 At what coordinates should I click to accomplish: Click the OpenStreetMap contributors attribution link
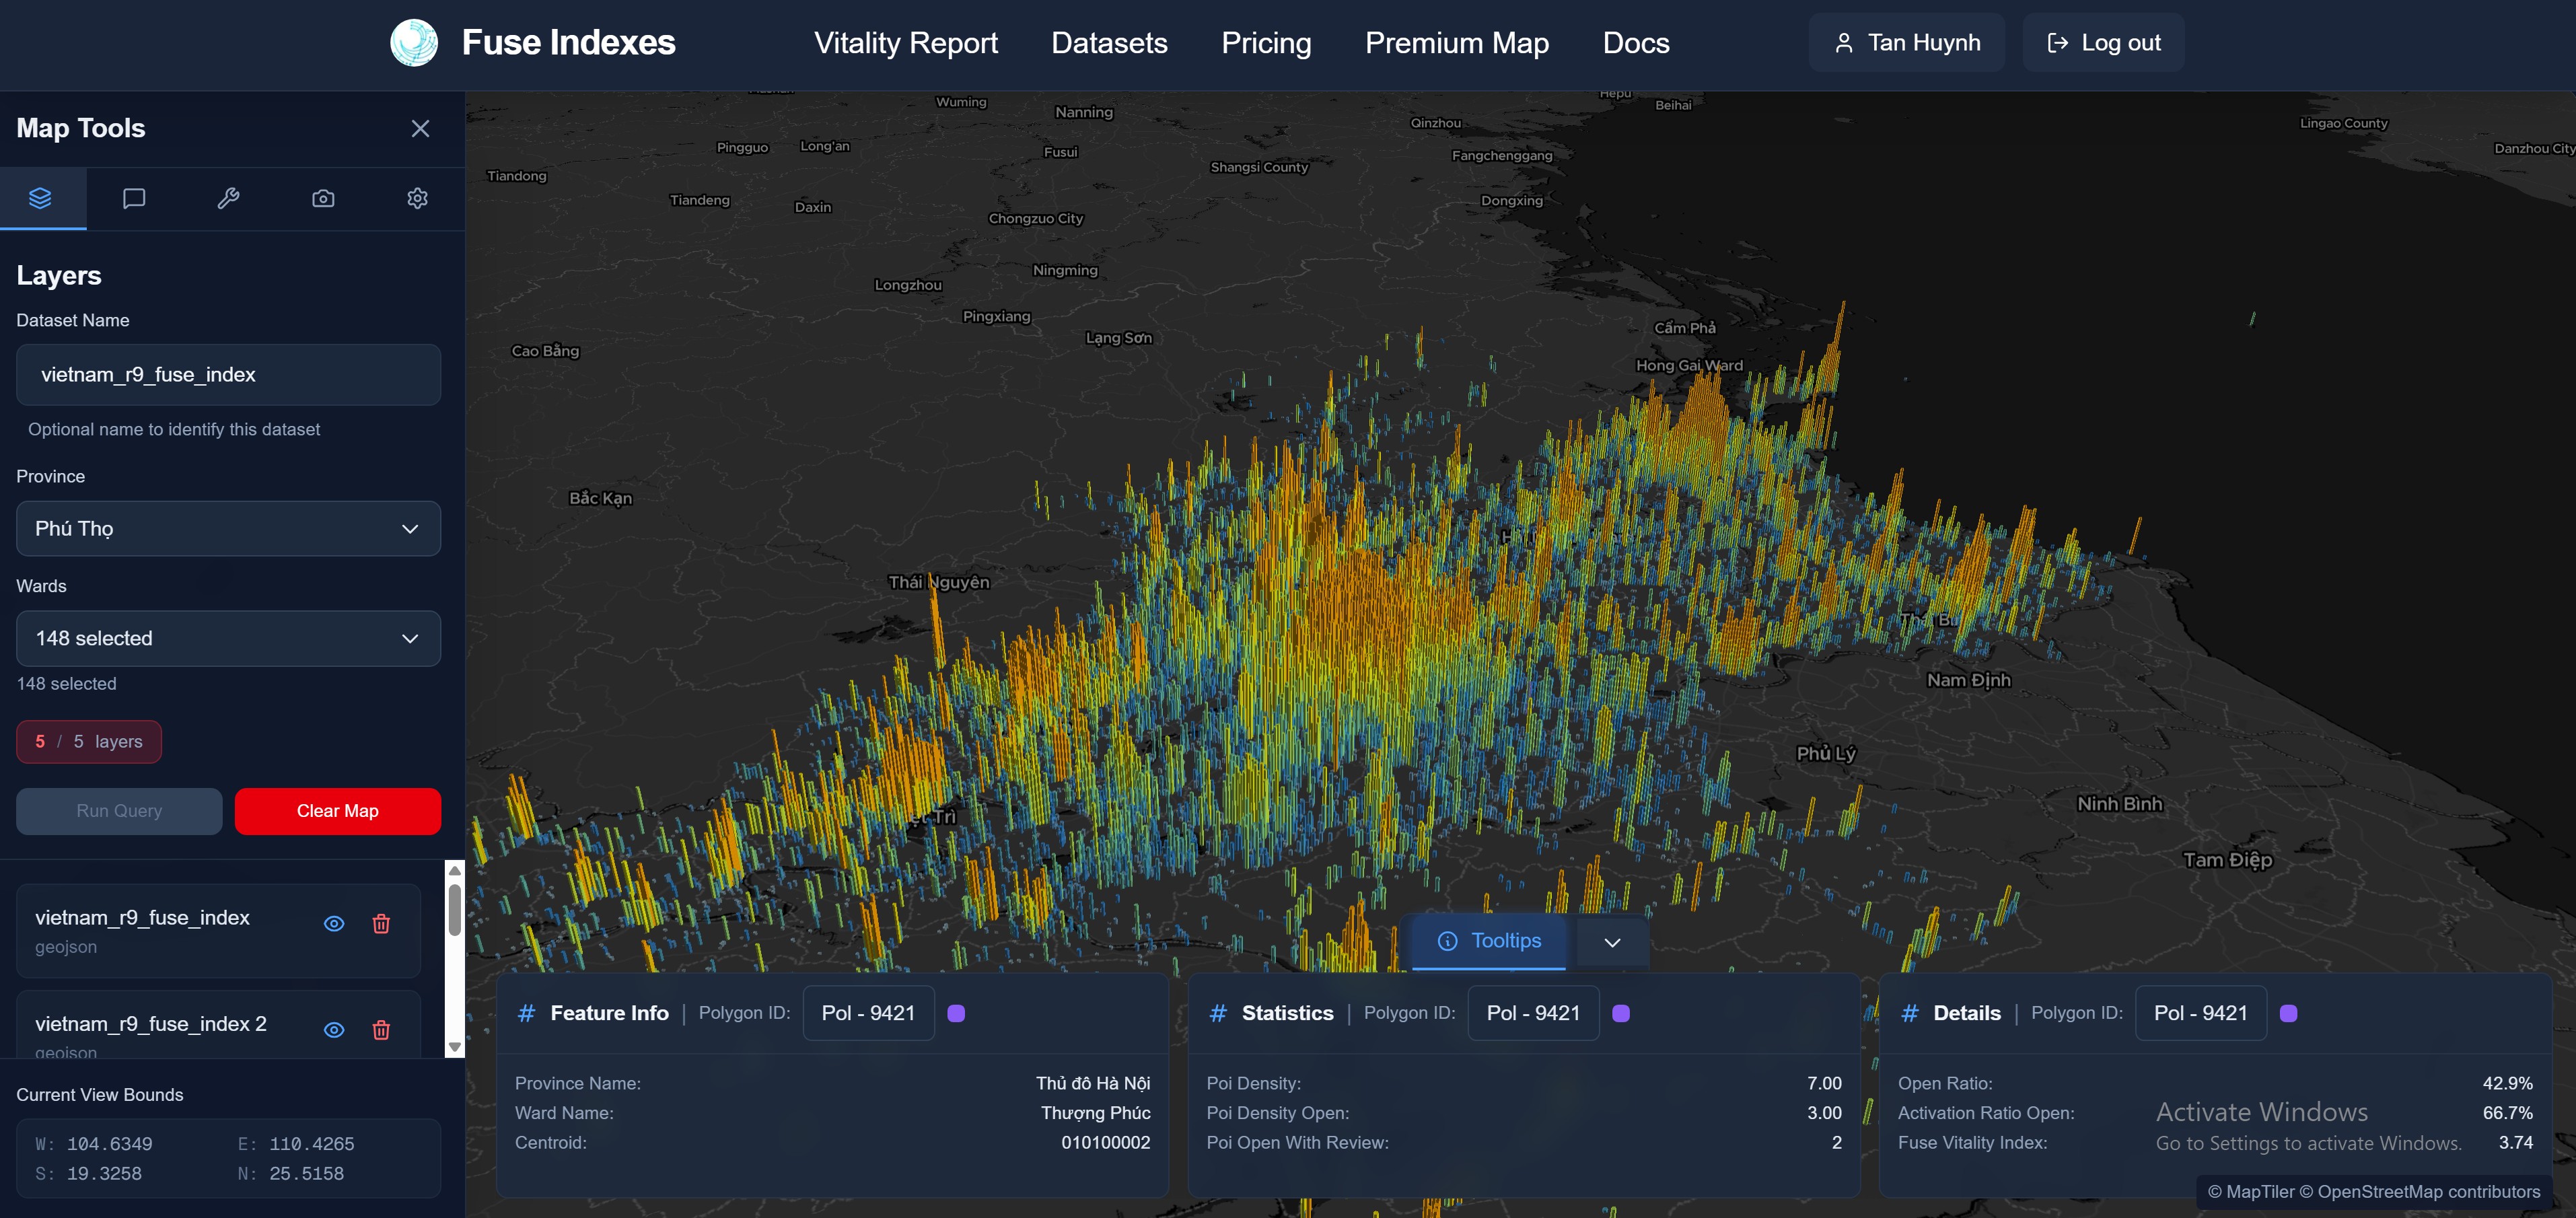pyautogui.click(x=2420, y=1191)
